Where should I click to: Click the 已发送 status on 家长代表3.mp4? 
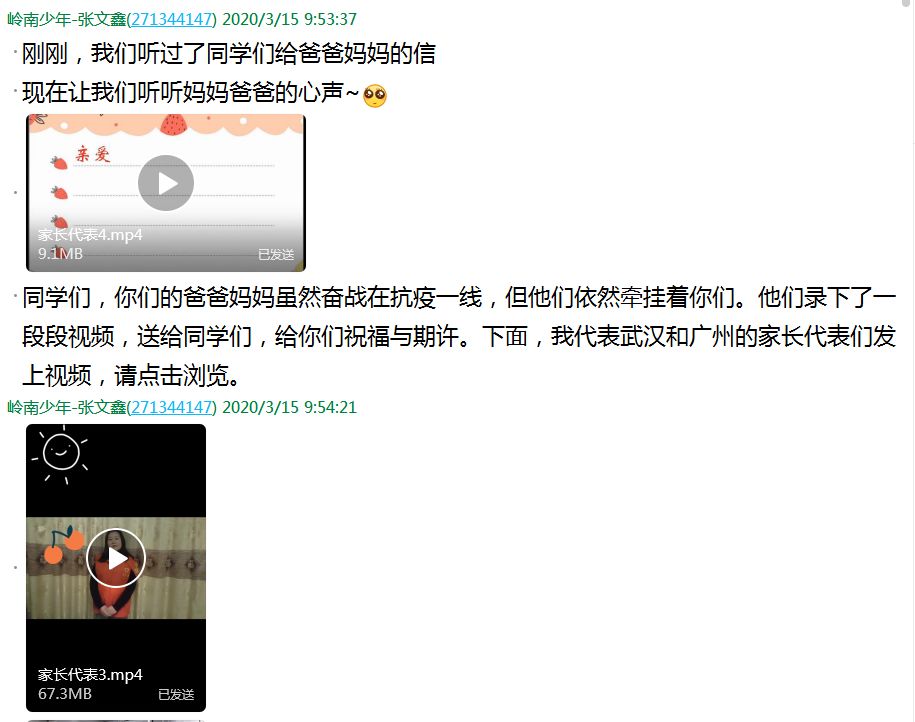coord(176,695)
